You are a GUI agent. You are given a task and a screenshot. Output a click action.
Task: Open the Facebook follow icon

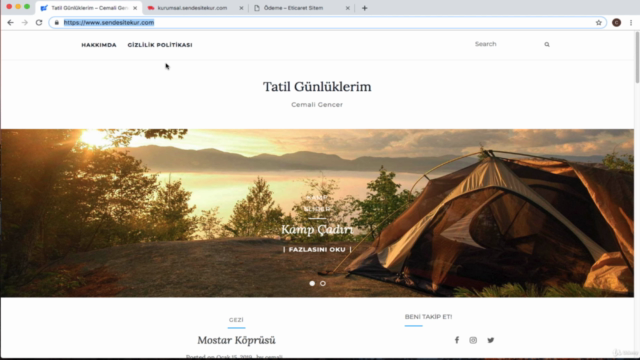(x=457, y=340)
